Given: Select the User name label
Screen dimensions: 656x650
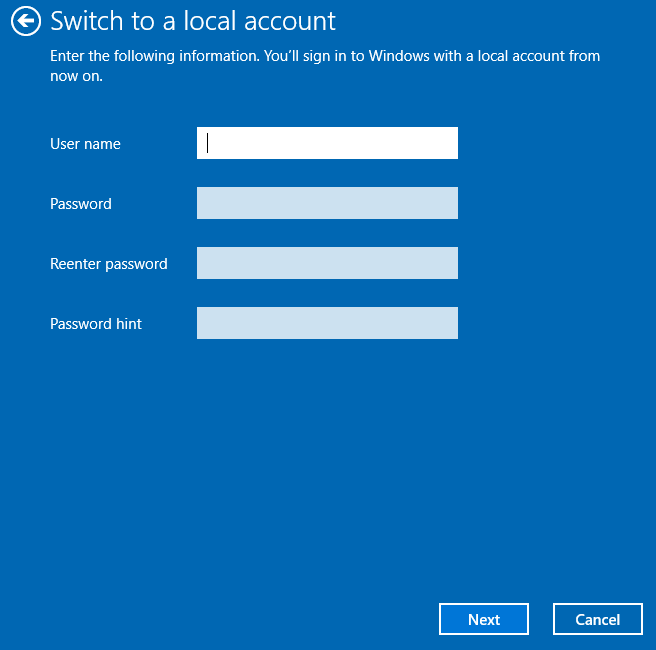Looking at the screenshot, I should click(x=85, y=144).
